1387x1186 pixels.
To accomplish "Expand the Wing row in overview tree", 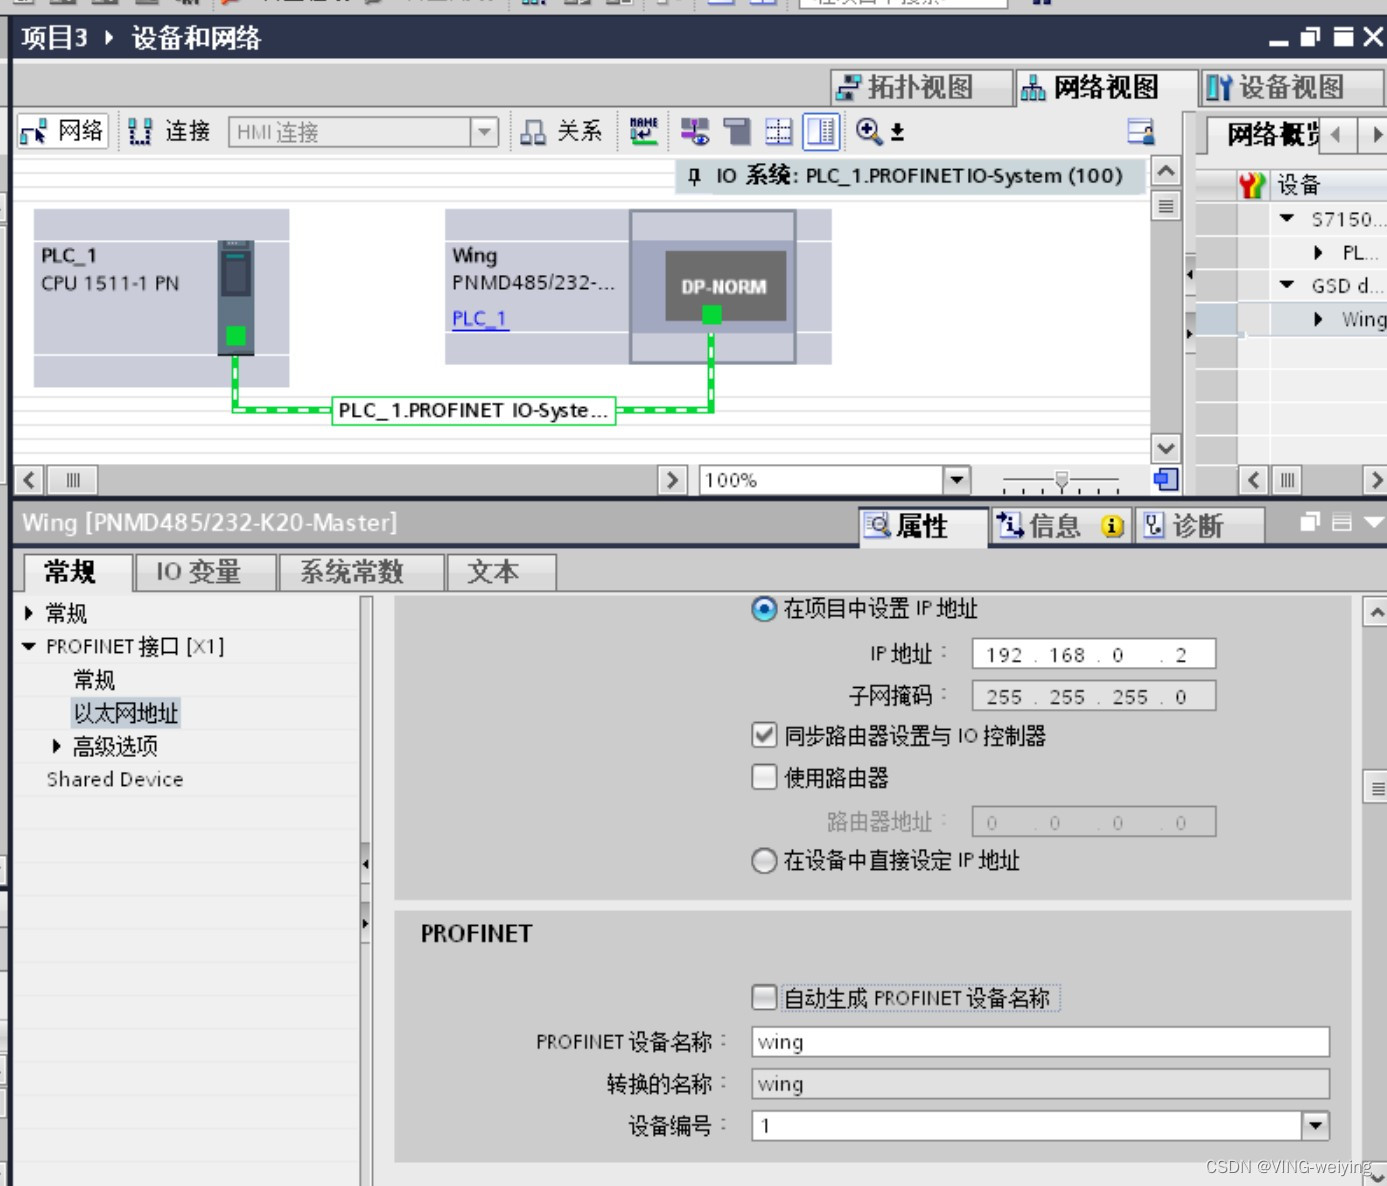I will tap(1318, 319).
